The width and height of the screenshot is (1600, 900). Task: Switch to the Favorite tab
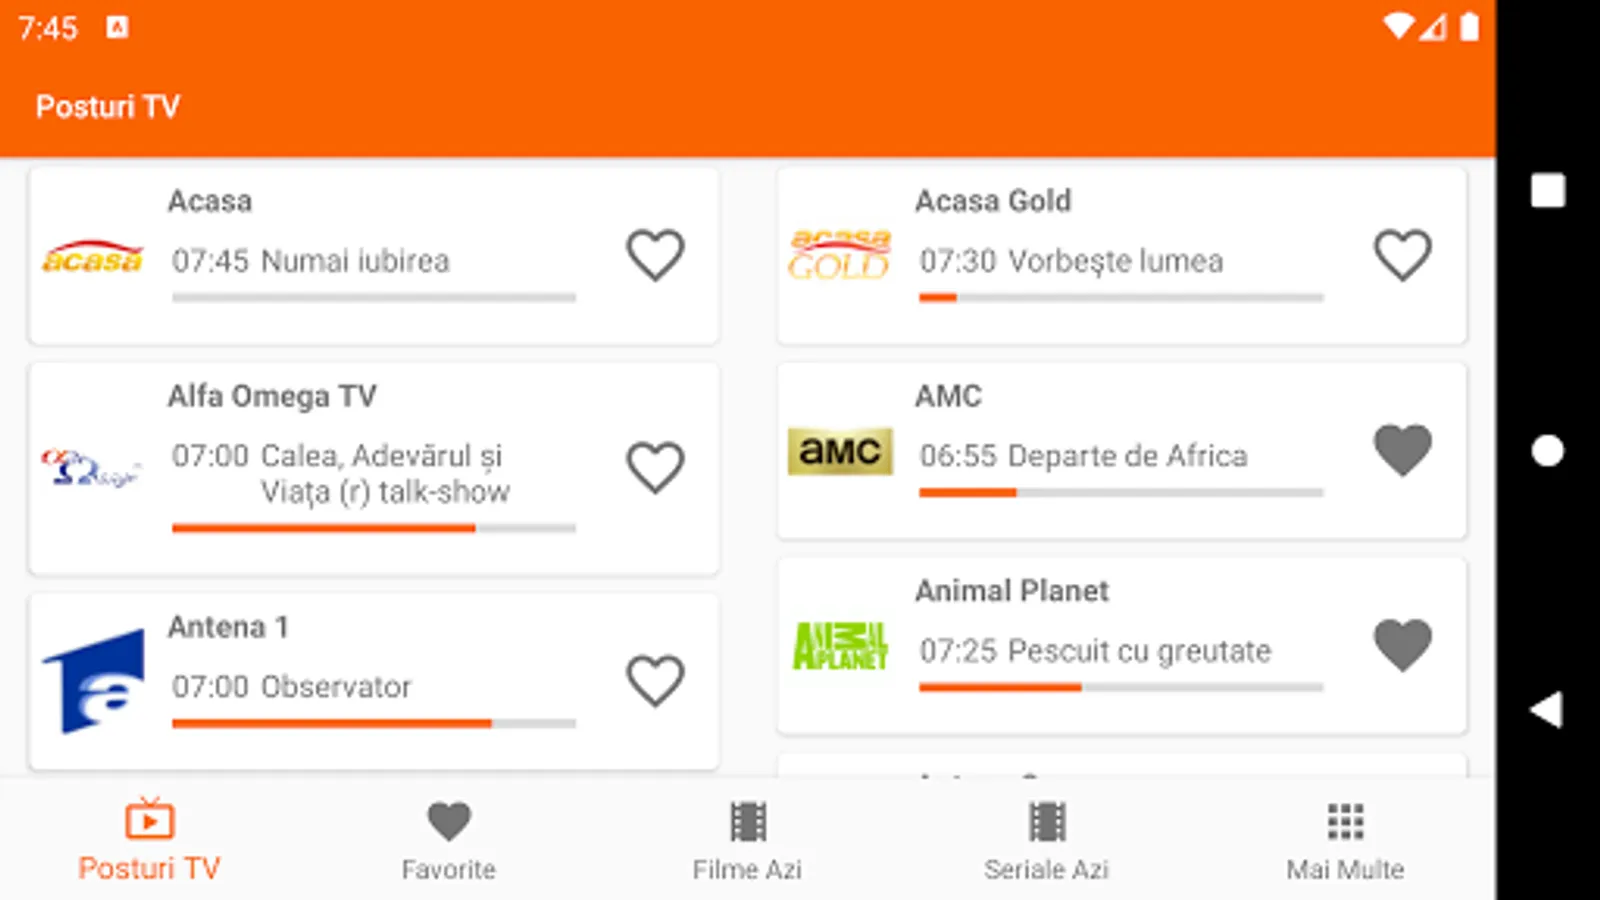(x=448, y=841)
